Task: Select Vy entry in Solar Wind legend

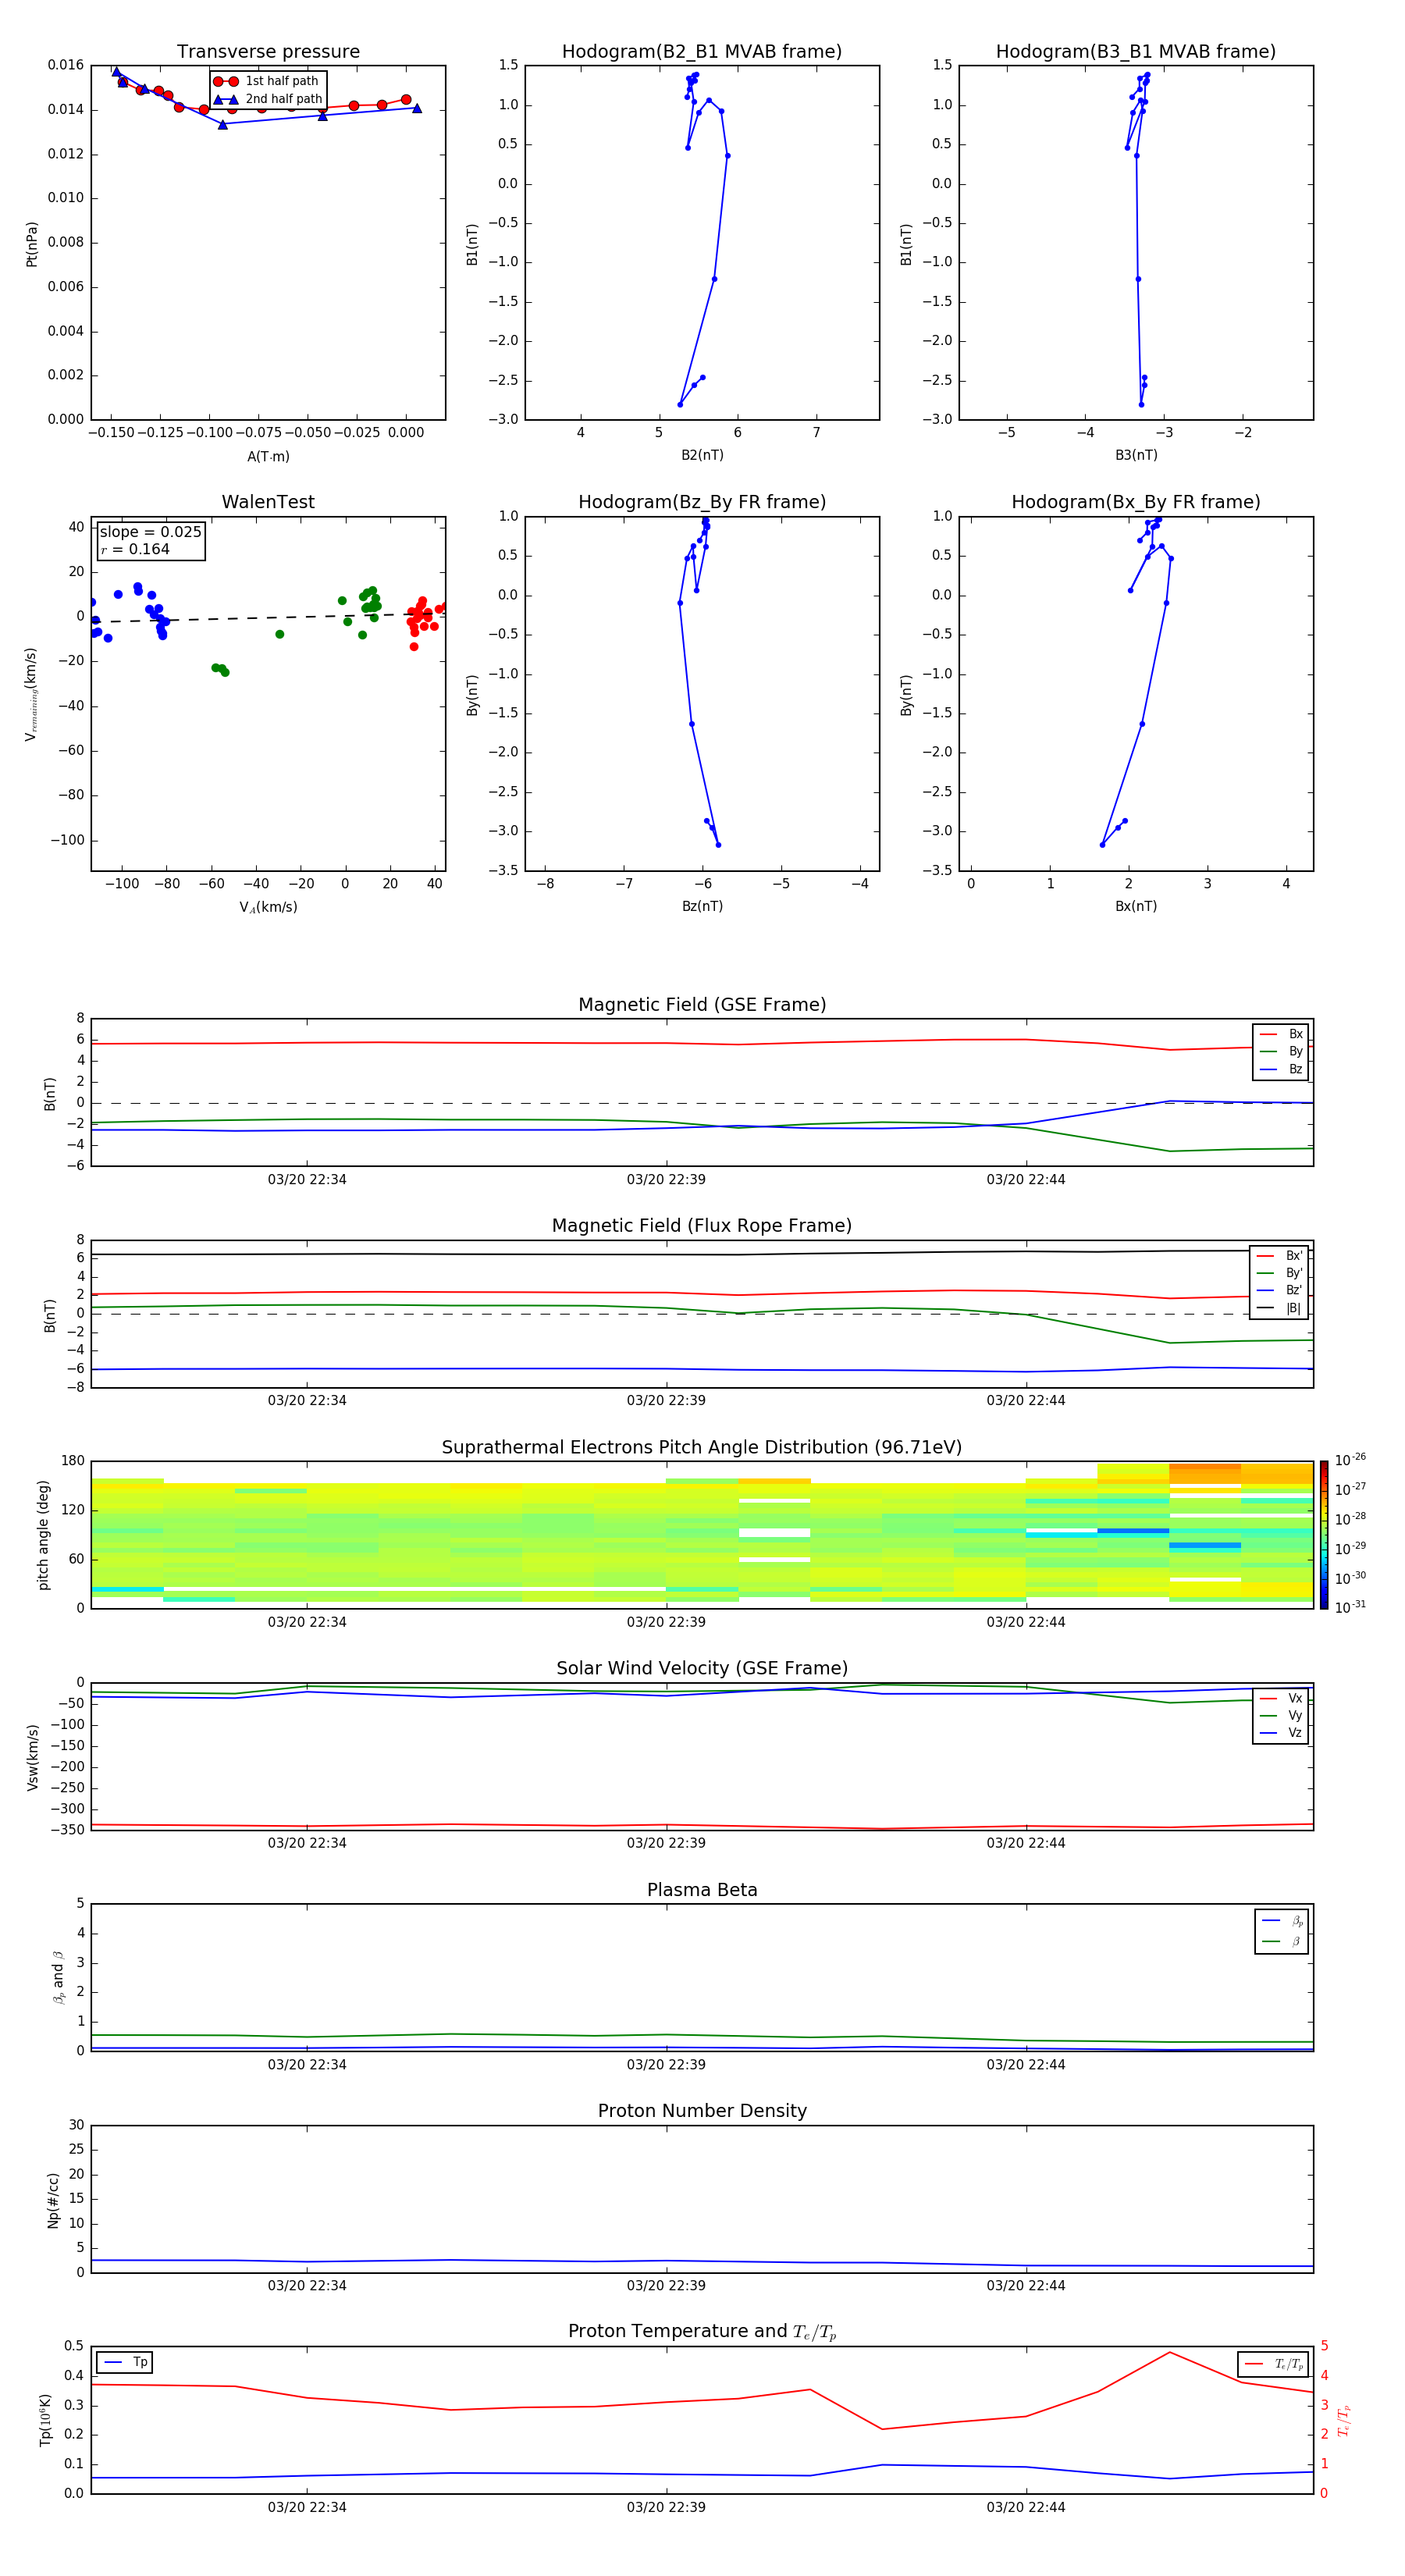Action: click(x=1281, y=1716)
